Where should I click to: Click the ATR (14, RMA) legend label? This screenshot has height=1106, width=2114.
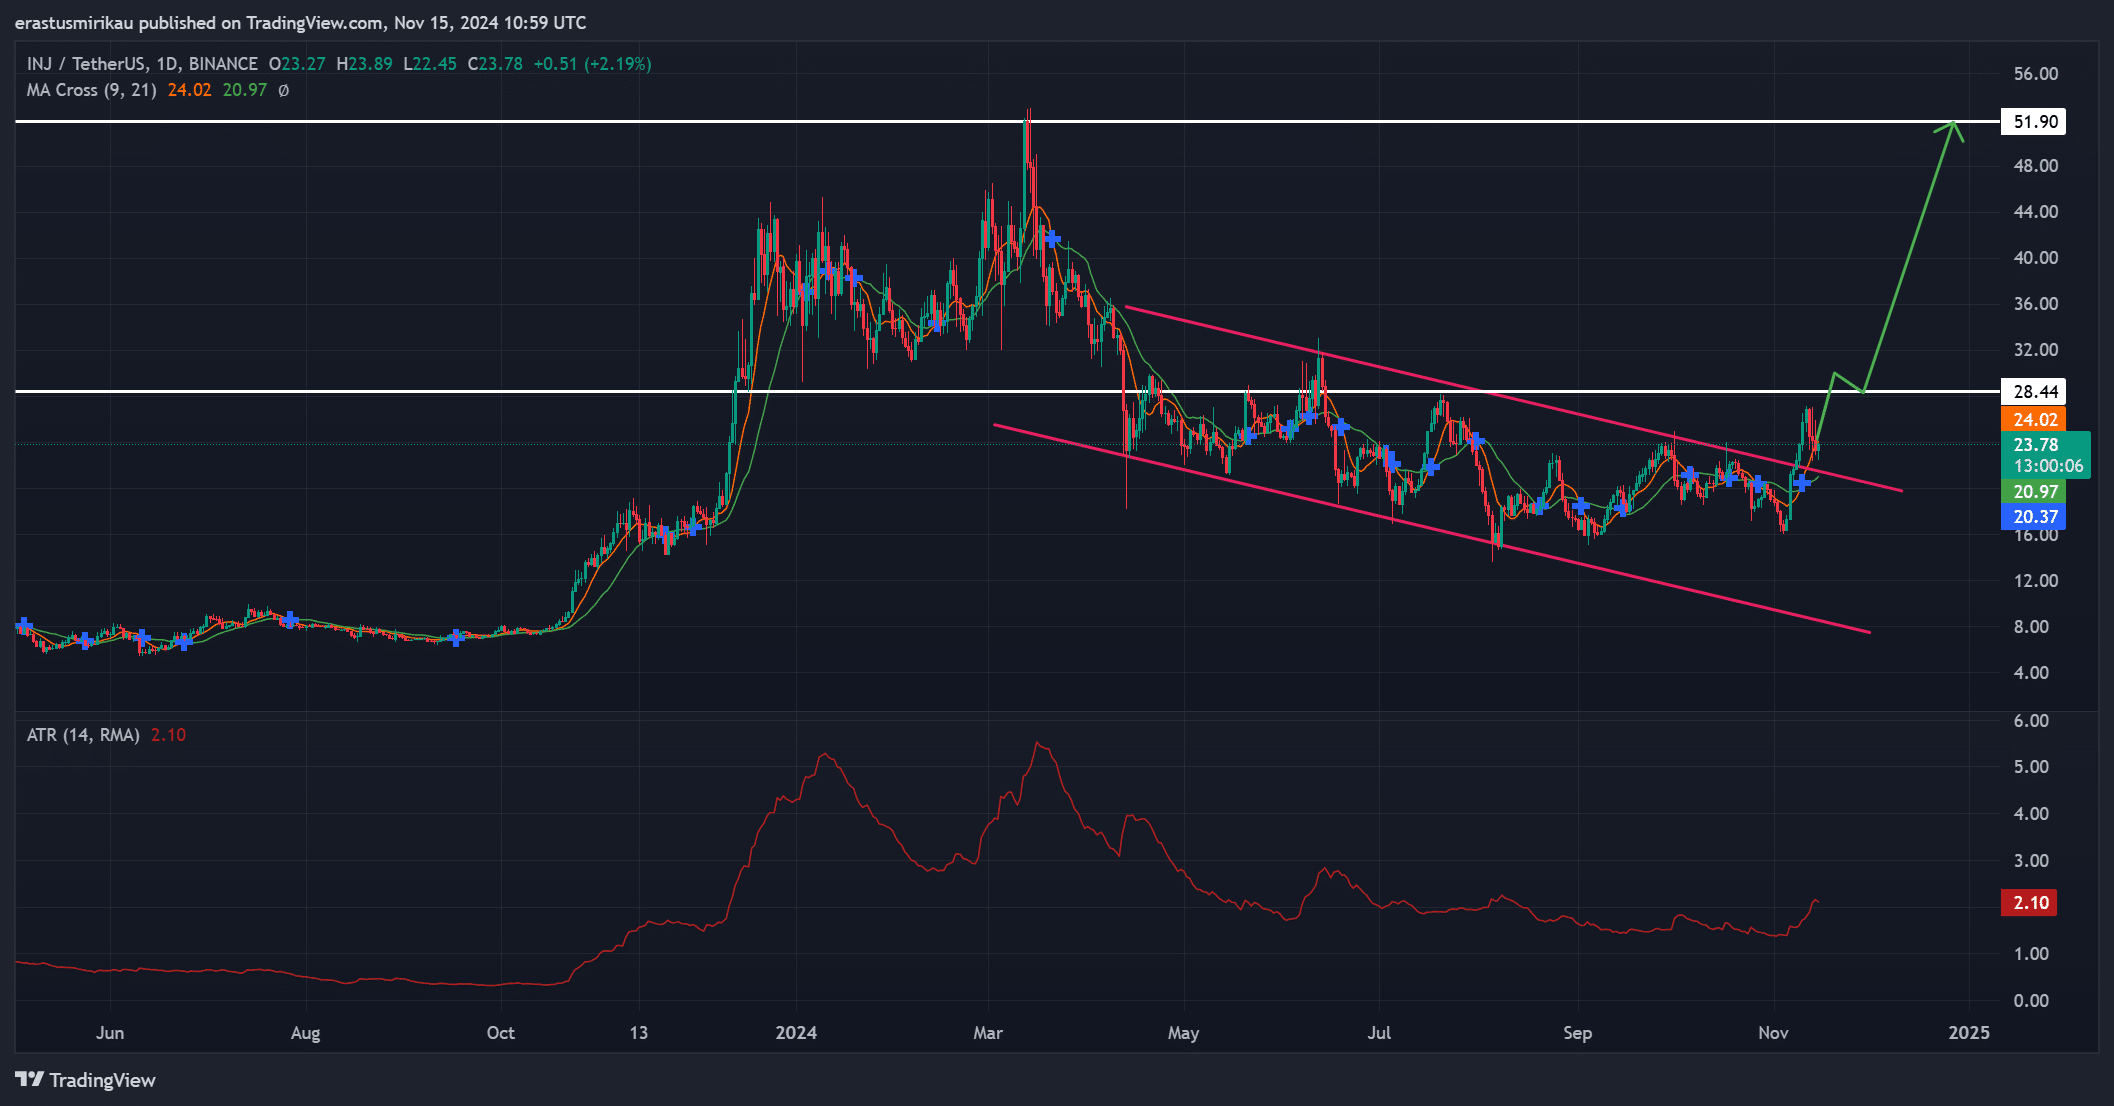coord(83,735)
